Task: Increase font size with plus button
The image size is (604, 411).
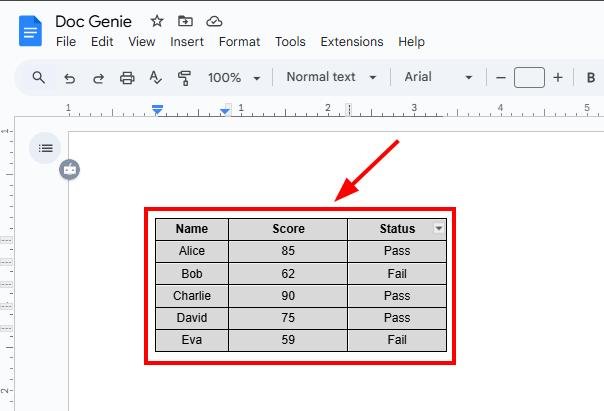Action: point(558,78)
